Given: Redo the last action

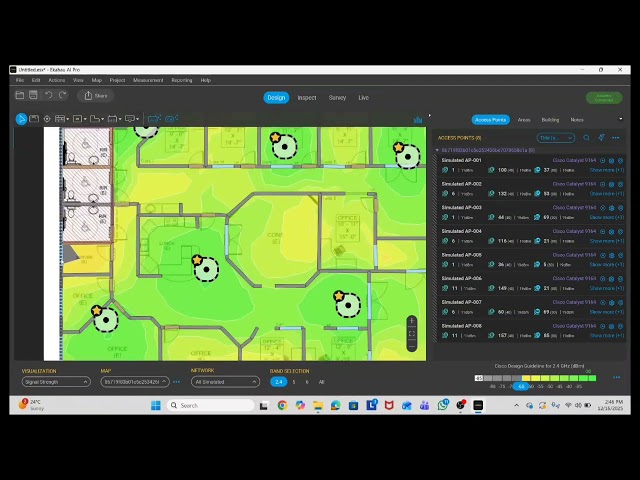Looking at the screenshot, I should point(62,95).
